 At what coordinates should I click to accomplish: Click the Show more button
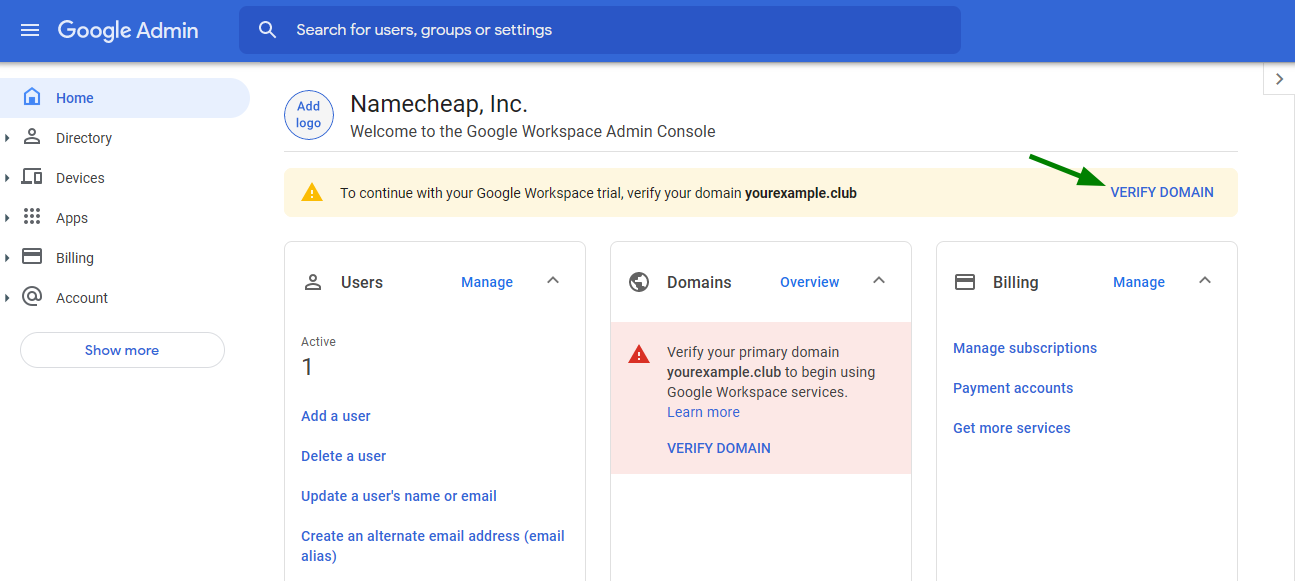click(122, 350)
